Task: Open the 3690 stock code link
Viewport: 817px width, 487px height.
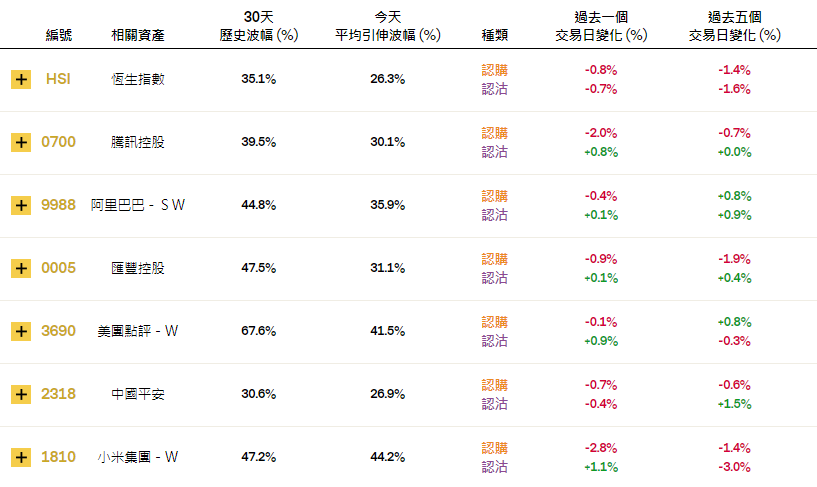Action: 58,331
